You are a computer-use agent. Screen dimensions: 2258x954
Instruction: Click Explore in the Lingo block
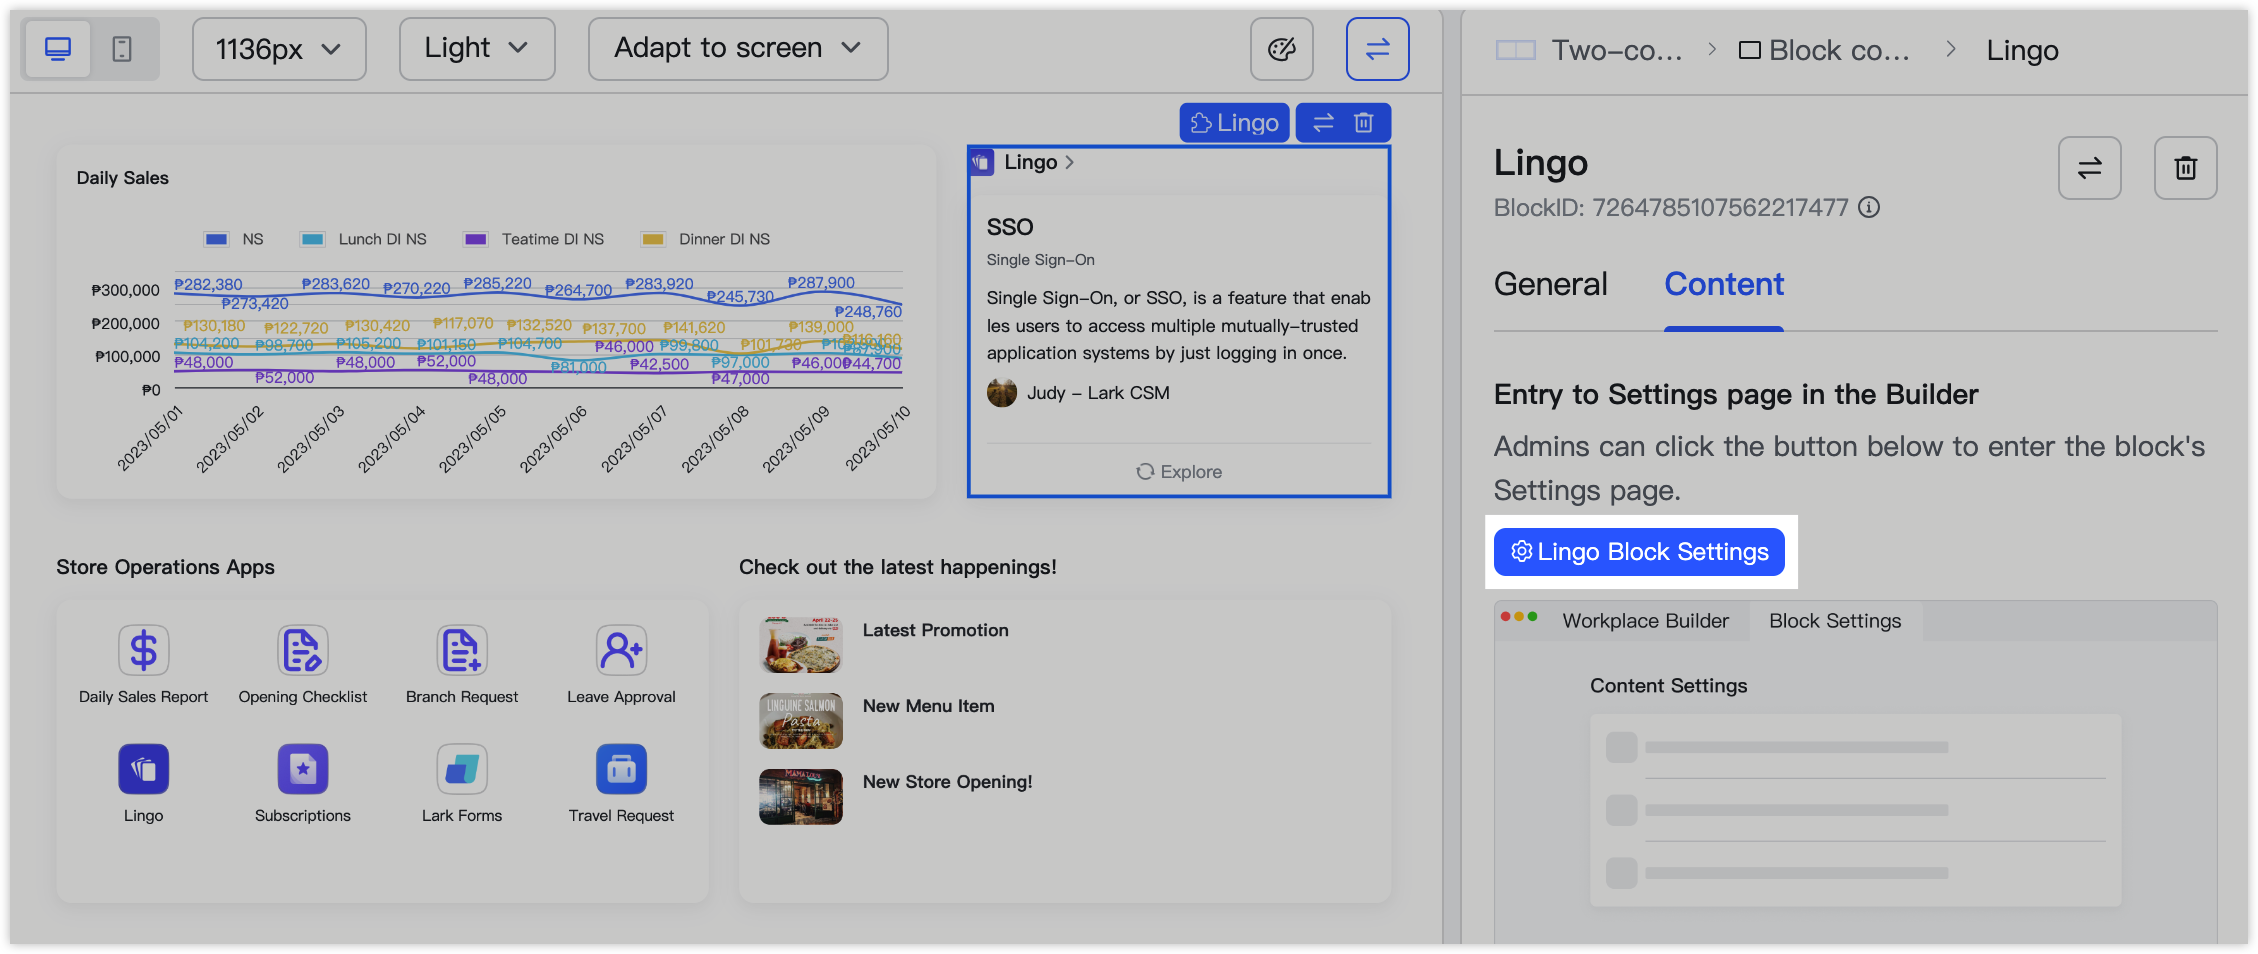(1179, 472)
